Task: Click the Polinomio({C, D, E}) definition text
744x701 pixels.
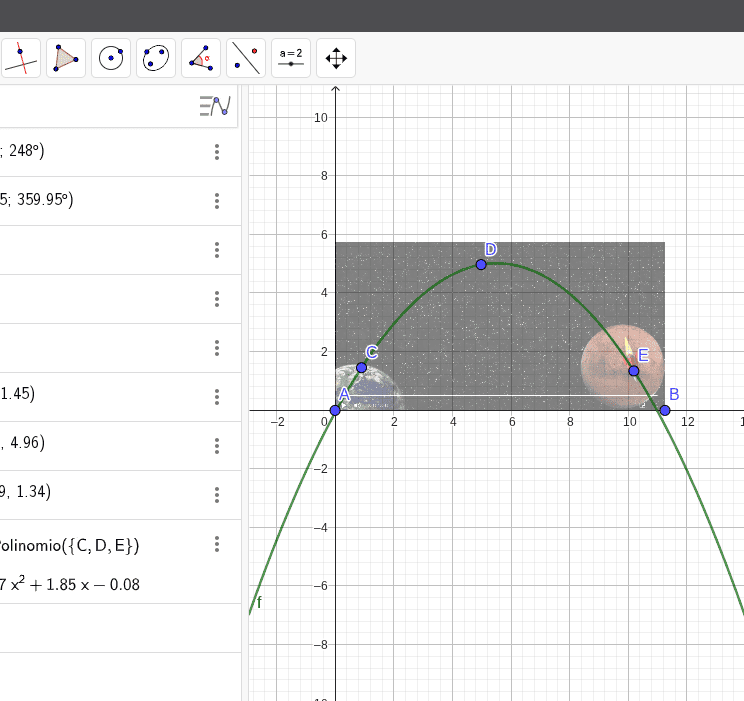Action: pos(69,546)
